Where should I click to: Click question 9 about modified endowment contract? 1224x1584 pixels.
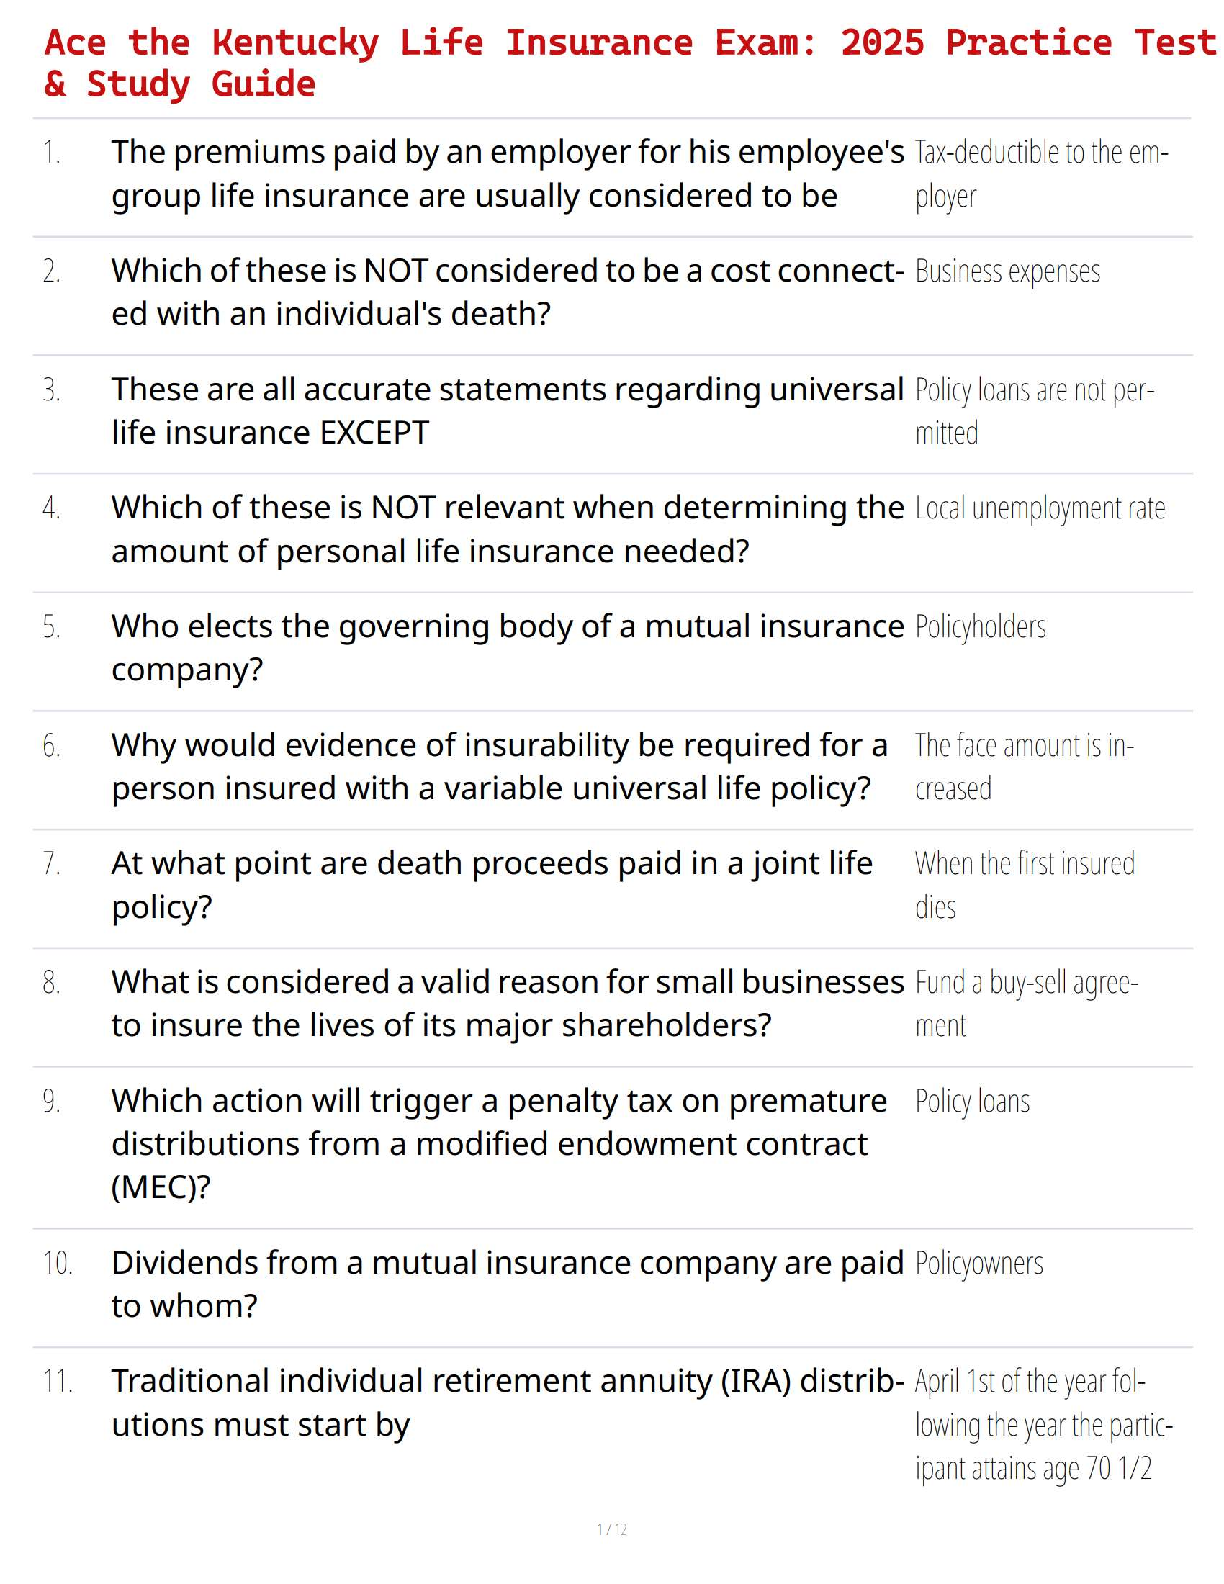tap(498, 1143)
